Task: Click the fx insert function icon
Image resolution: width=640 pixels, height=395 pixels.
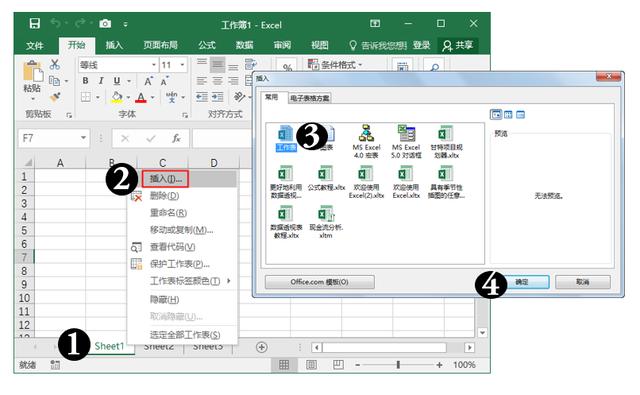Action: coord(176,138)
